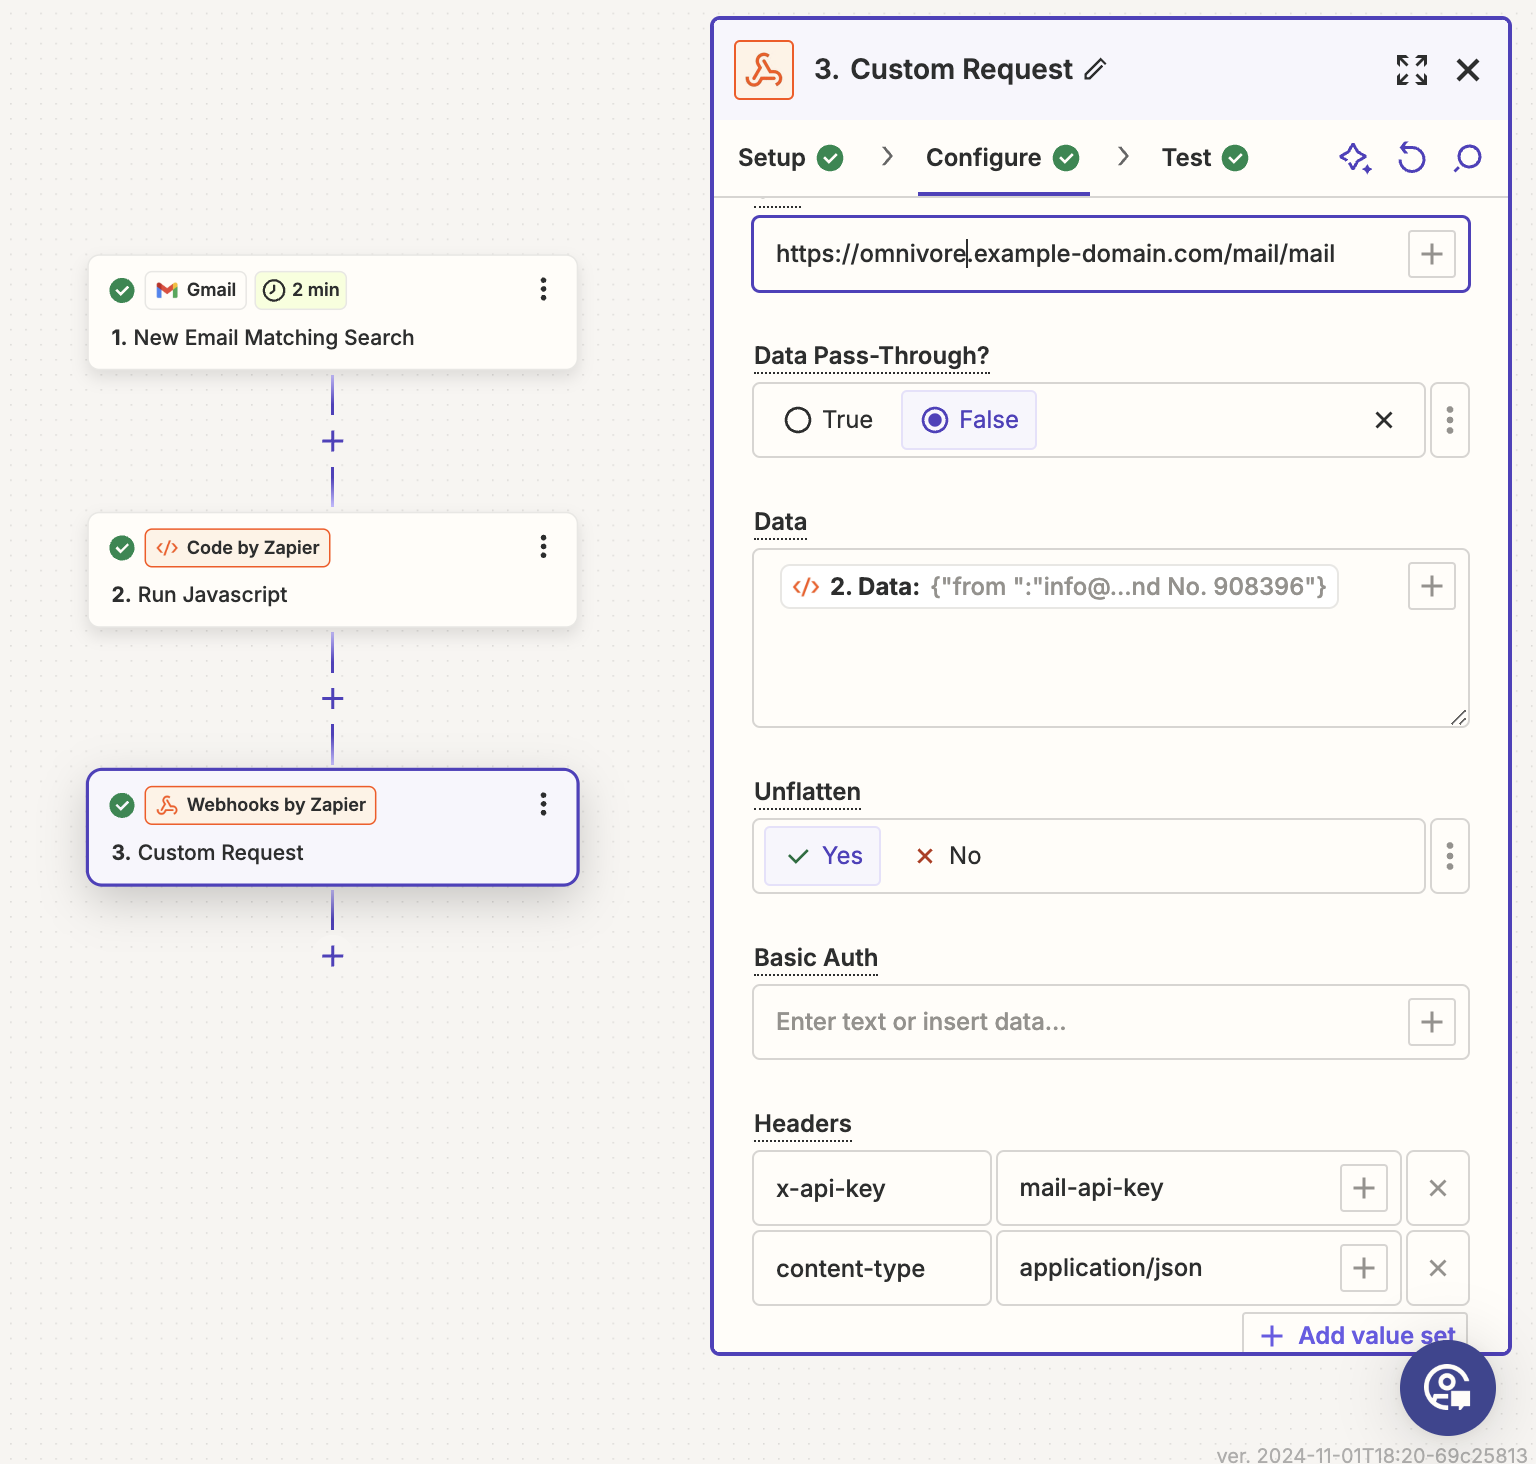Screen dimensions: 1536x1464
Task: Select the True radio for Data Pass-Through
Action: tap(797, 420)
